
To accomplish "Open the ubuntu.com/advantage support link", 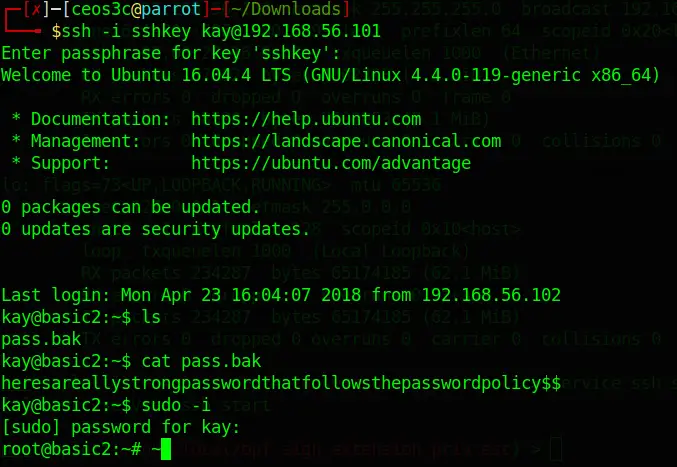I will pos(331,163).
